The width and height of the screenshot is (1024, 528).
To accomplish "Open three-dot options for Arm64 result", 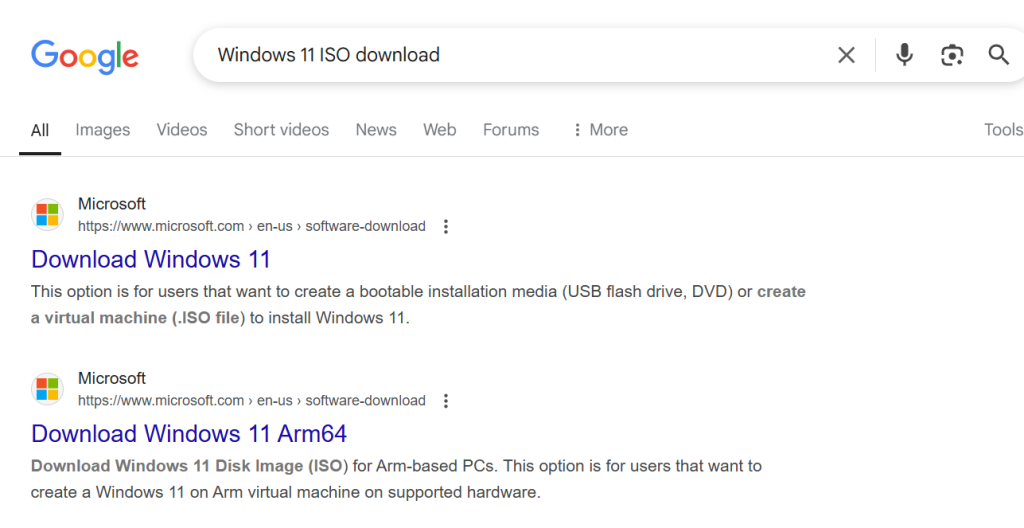I will pyautogui.click(x=446, y=401).
